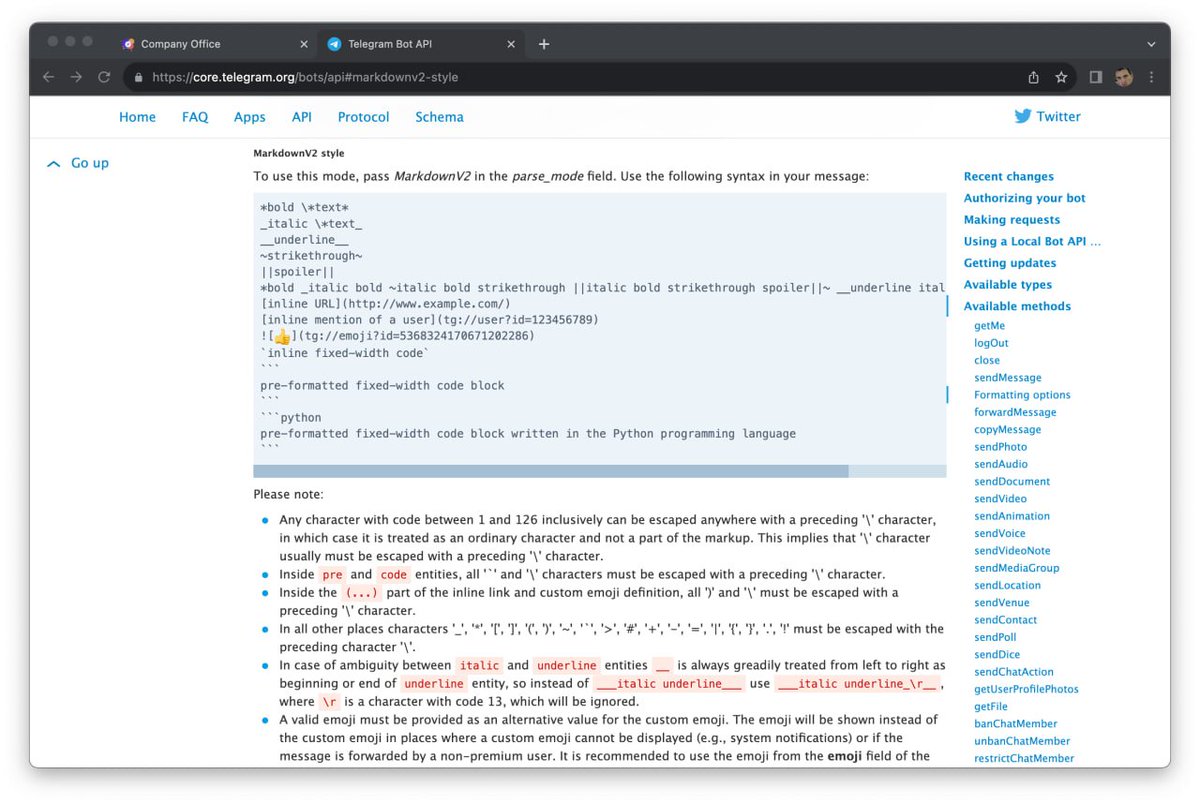Image resolution: width=1200 pixels, height=804 pixels.
Task: Open the Home nav item
Action: [137, 117]
